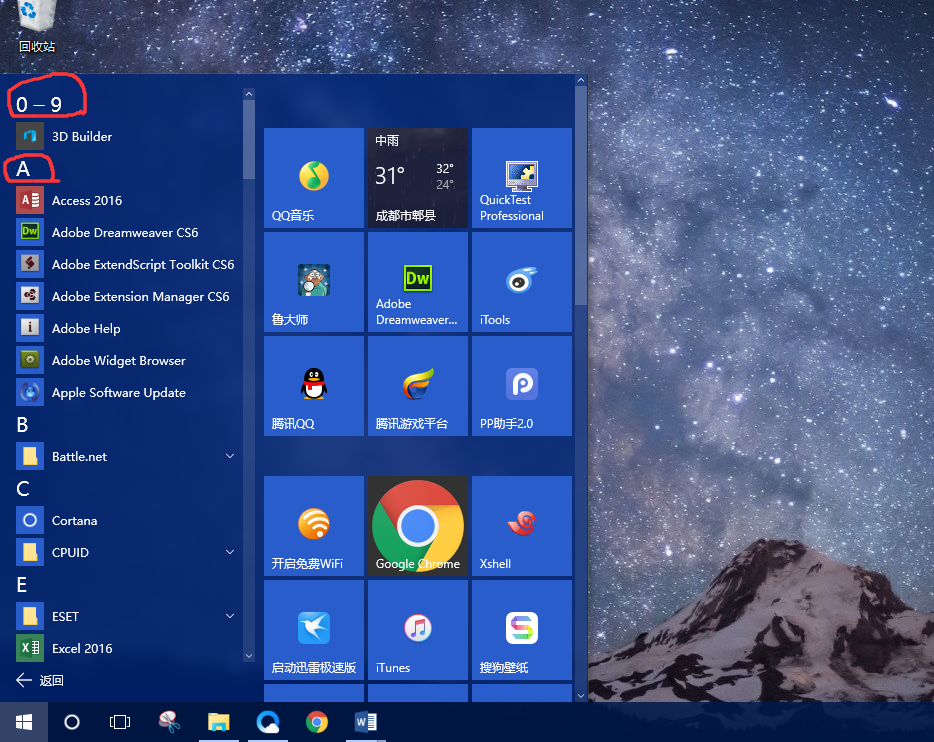The height and width of the screenshot is (742, 934).
Task: Launch Apple Software Update icon
Action: click(30, 392)
